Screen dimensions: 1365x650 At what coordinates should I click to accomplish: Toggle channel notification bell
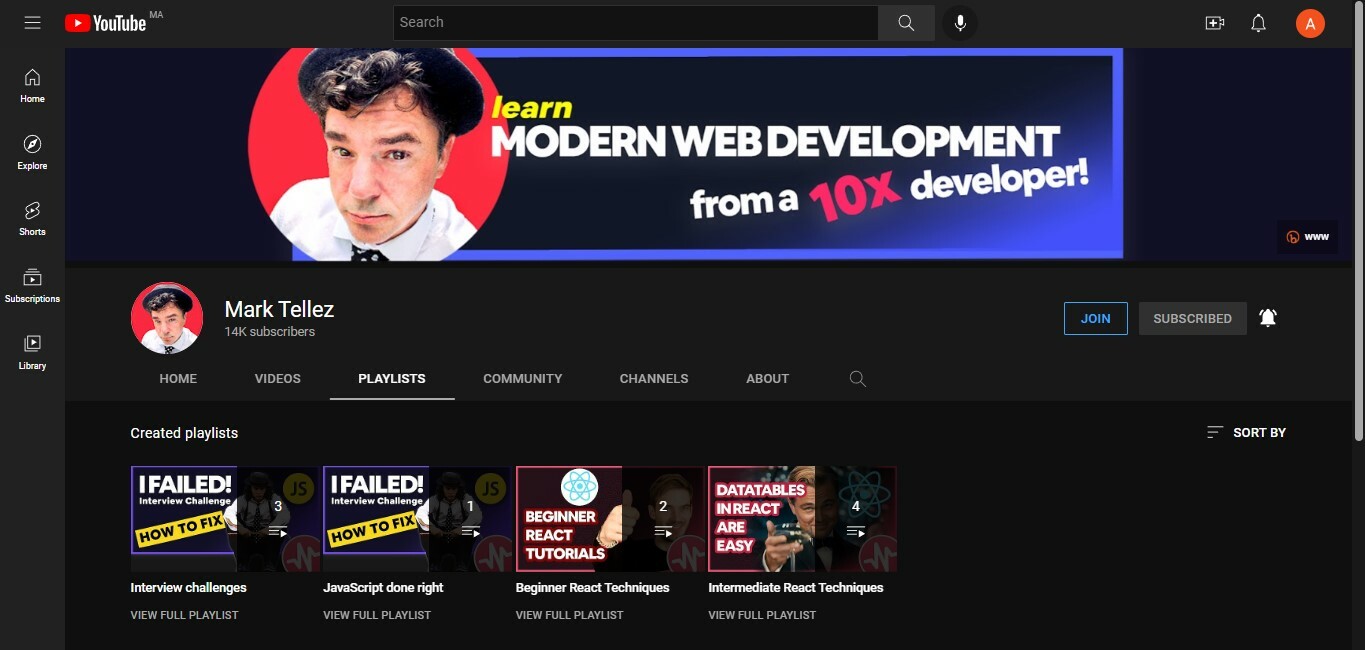point(1268,318)
